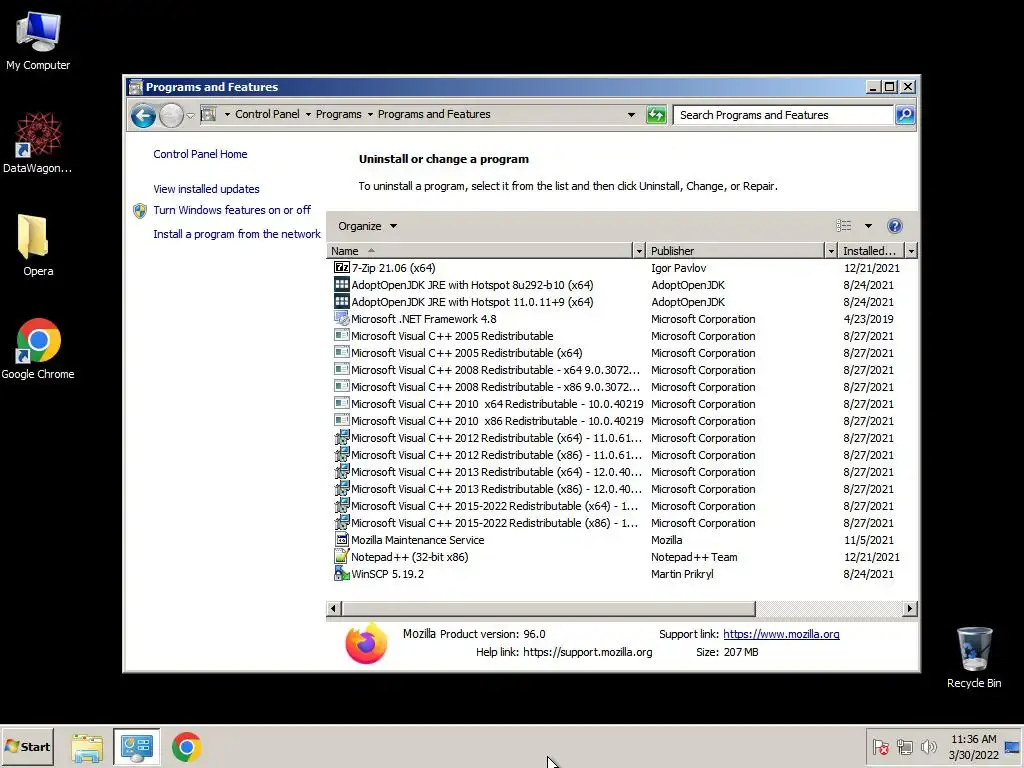Click Control Panel breadcrumb
The width and height of the screenshot is (1024, 768).
click(x=267, y=114)
